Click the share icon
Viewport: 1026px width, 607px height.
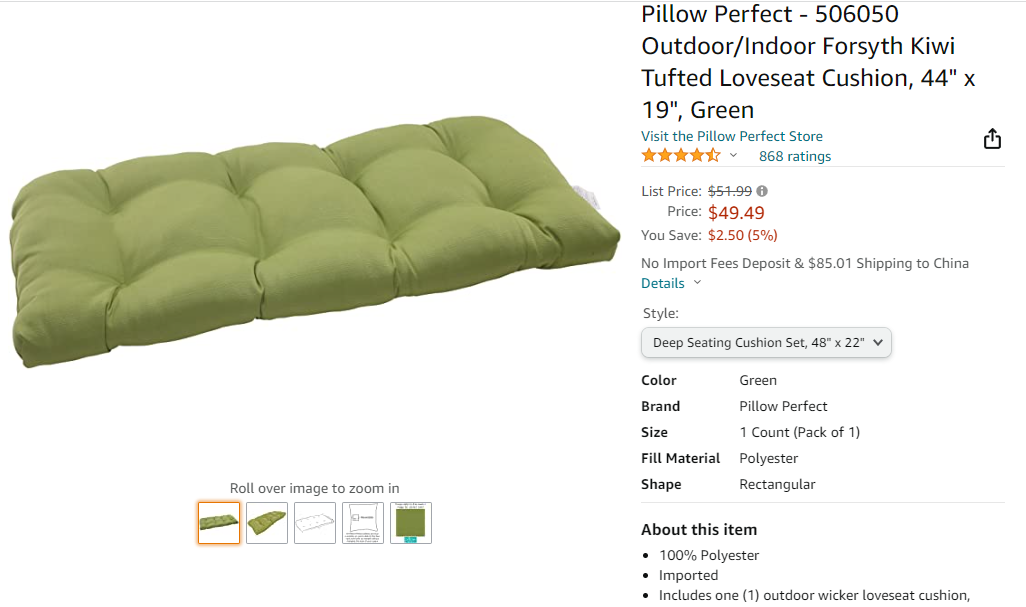coord(992,139)
